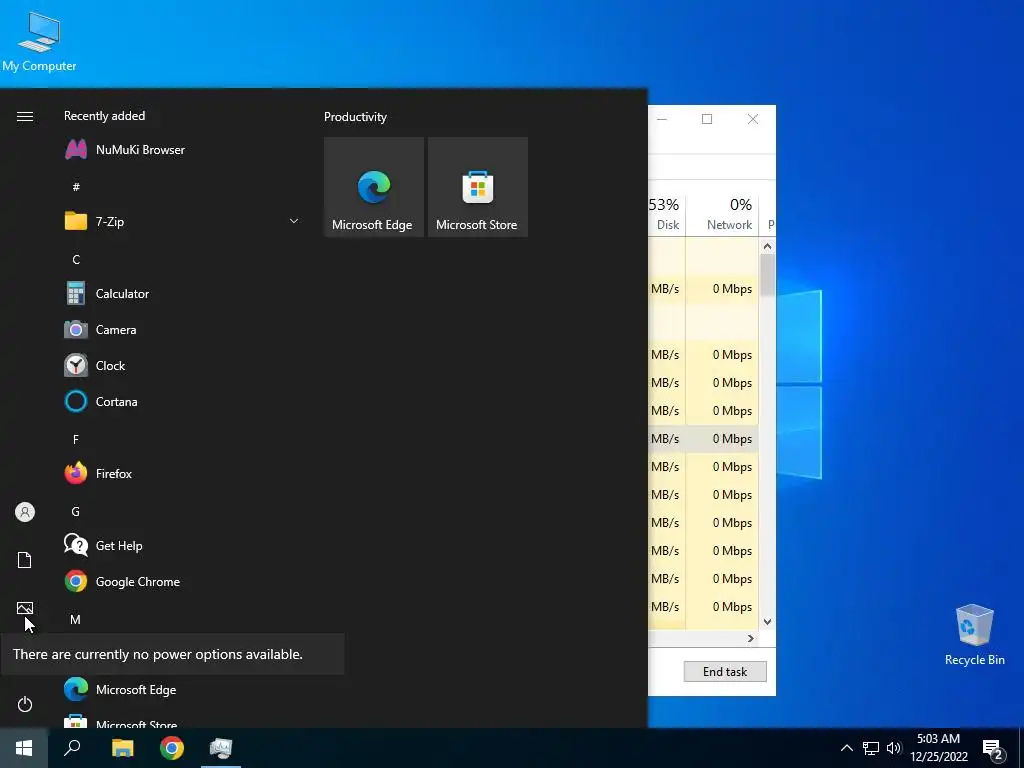Image resolution: width=1024 pixels, height=768 pixels.
Task: Jump to the letter F section header
Action: [x=76, y=440]
